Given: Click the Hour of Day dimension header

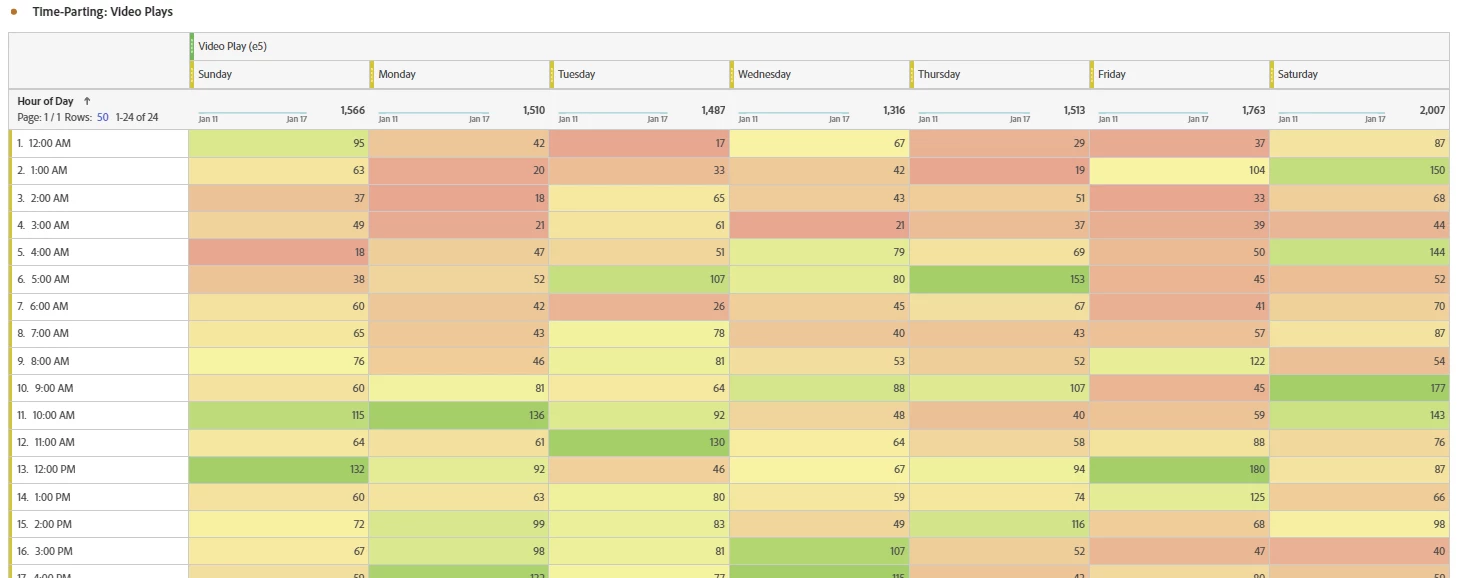Looking at the screenshot, I should click(45, 101).
